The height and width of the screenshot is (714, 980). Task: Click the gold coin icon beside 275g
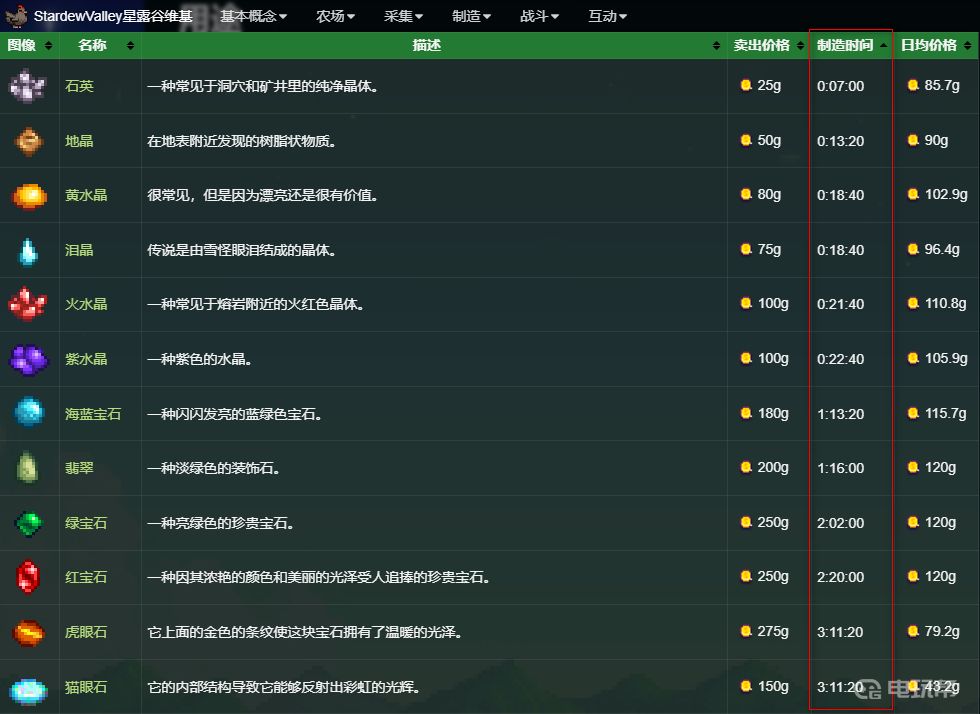pyautogui.click(x=746, y=631)
